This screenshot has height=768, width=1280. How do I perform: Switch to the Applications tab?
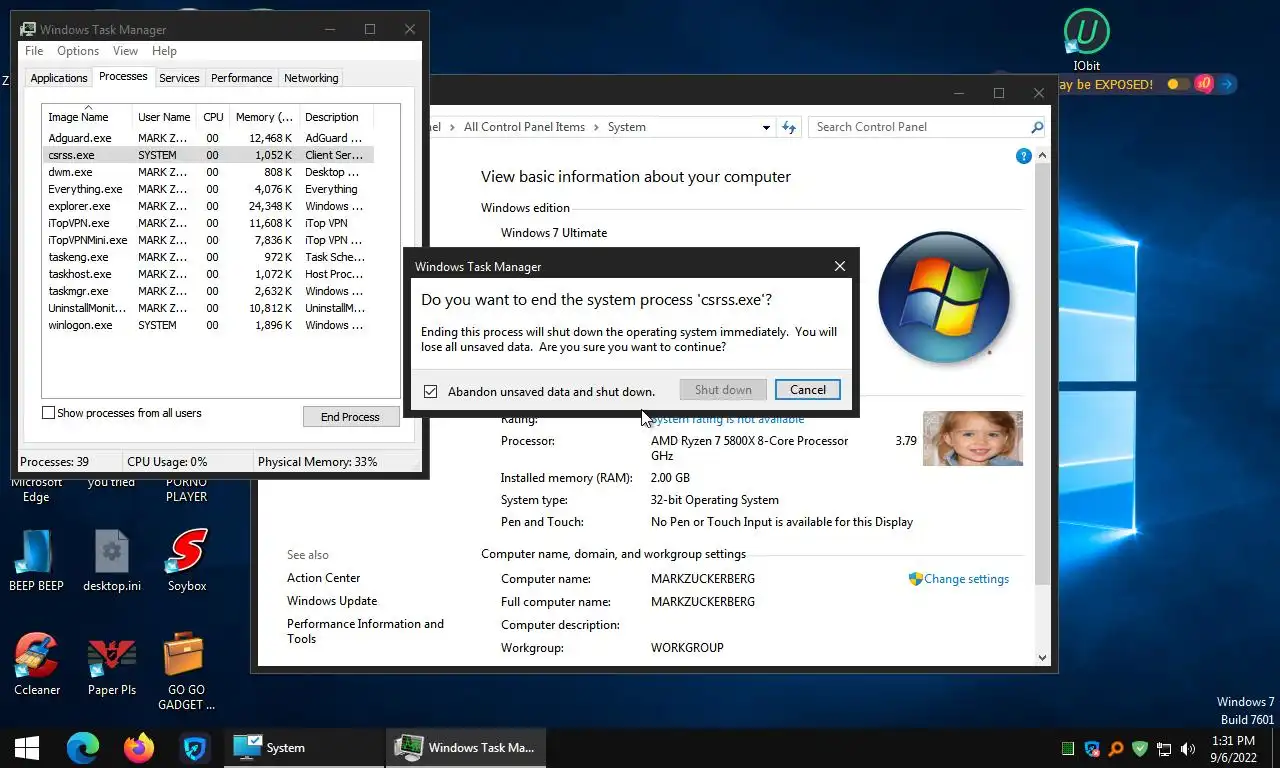(x=59, y=78)
